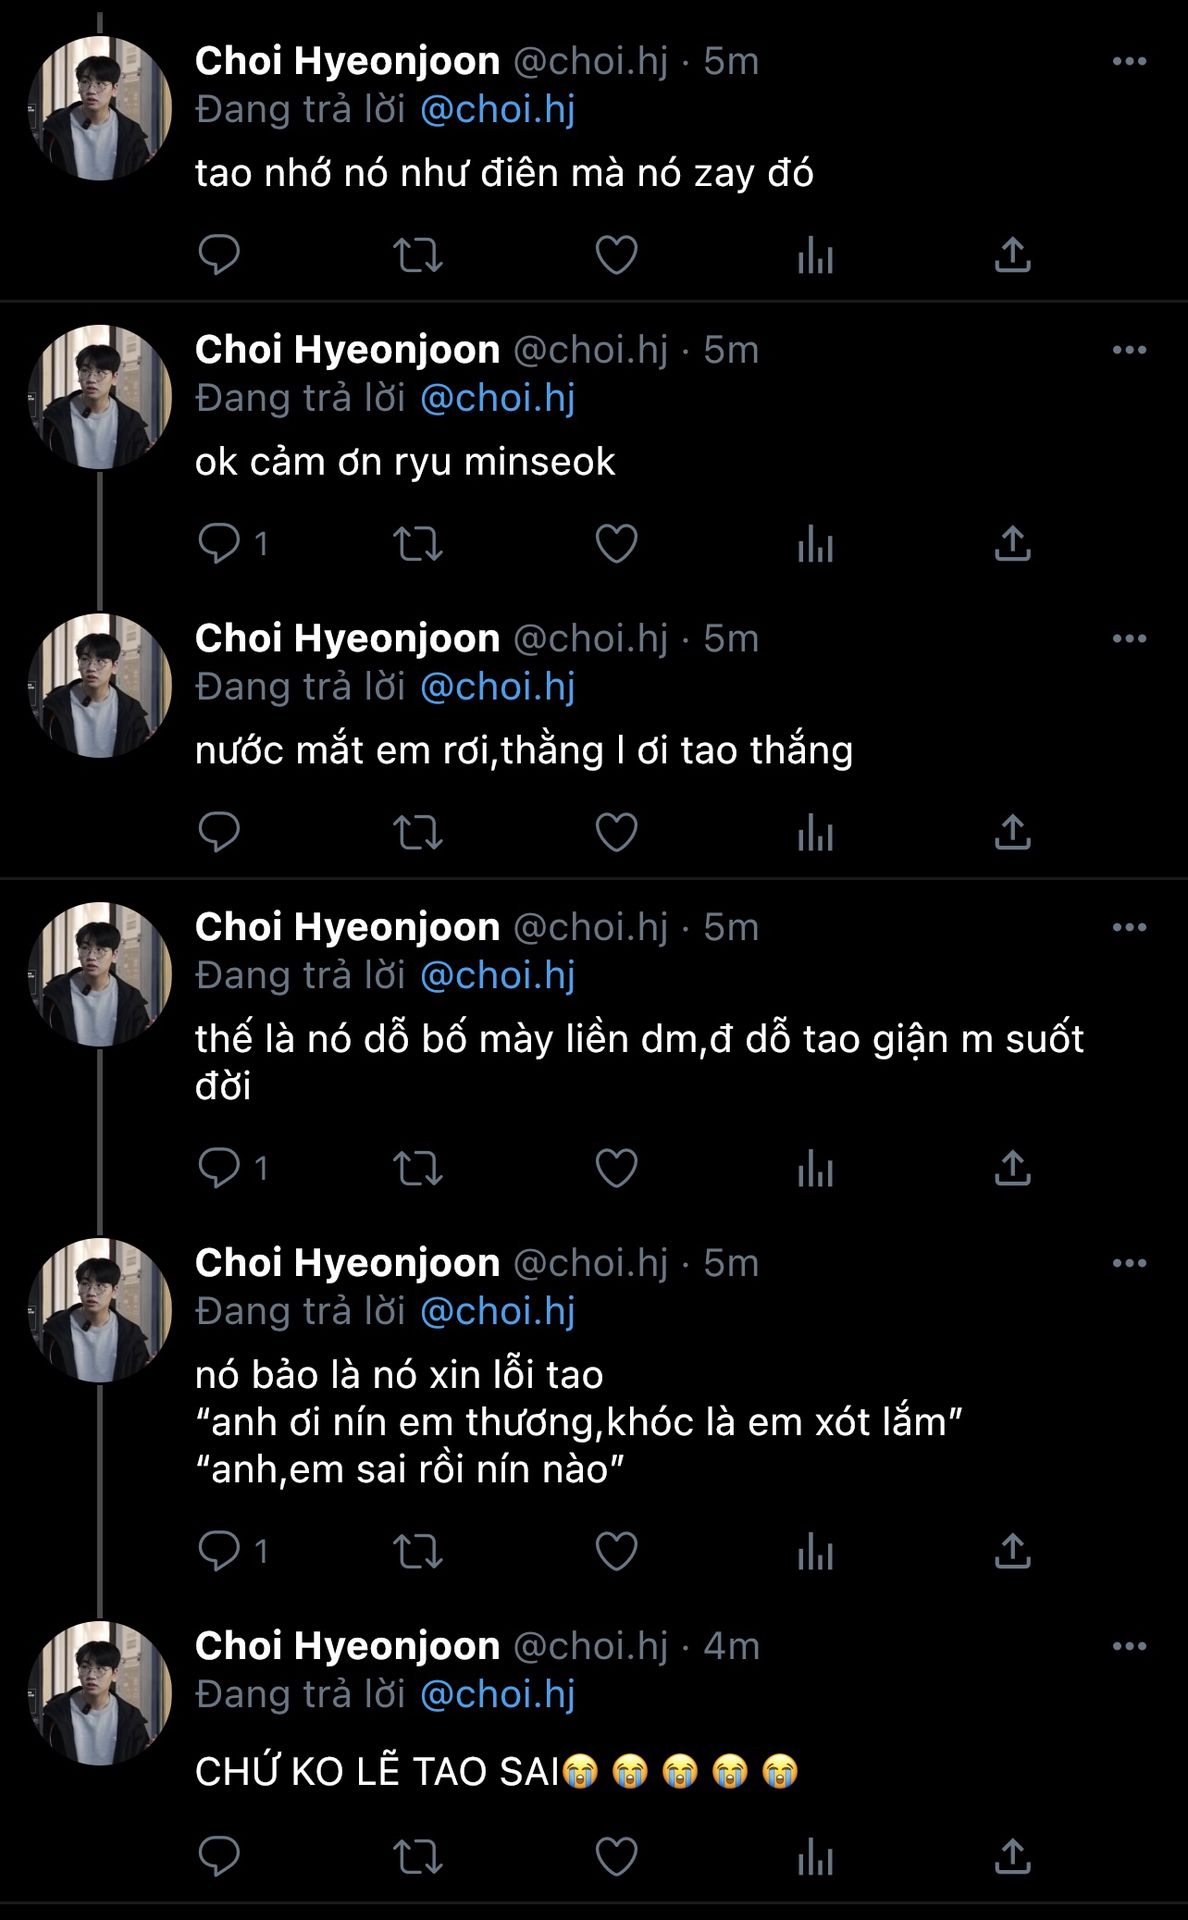1188x1920 pixels.
Task: Retweet the "nó bảo là nó xin lỗi tao" tweet
Action: (417, 1551)
